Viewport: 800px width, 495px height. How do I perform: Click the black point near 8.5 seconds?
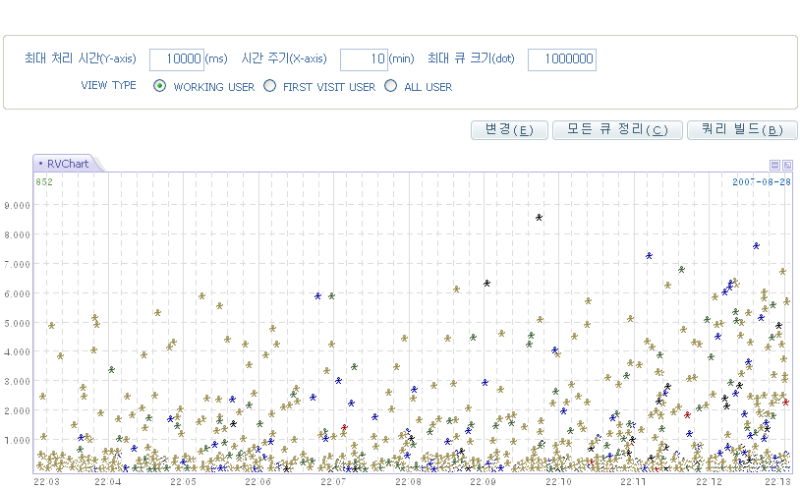tap(539, 217)
